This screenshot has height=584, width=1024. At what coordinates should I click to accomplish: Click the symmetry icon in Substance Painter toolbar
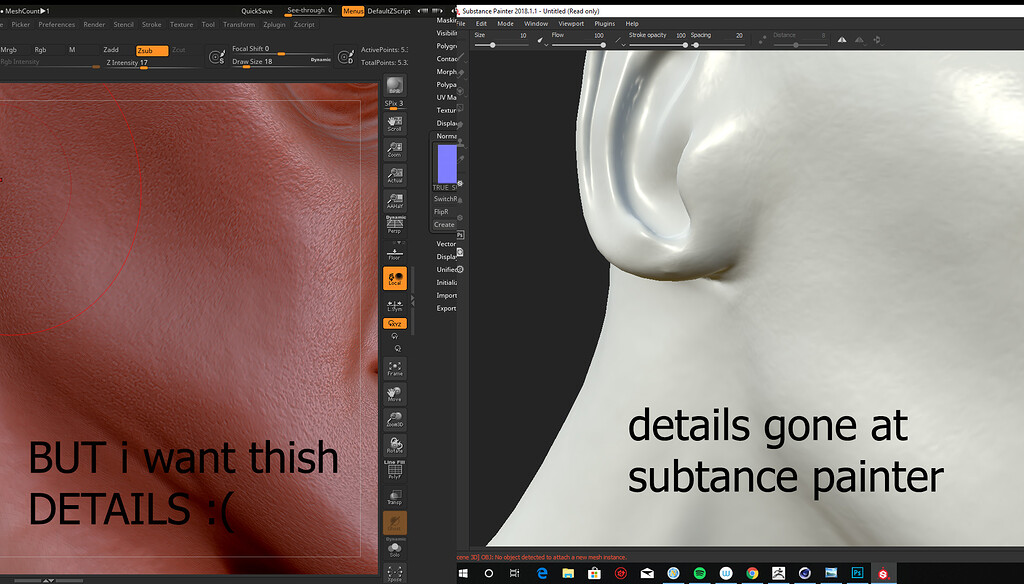tap(842, 40)
